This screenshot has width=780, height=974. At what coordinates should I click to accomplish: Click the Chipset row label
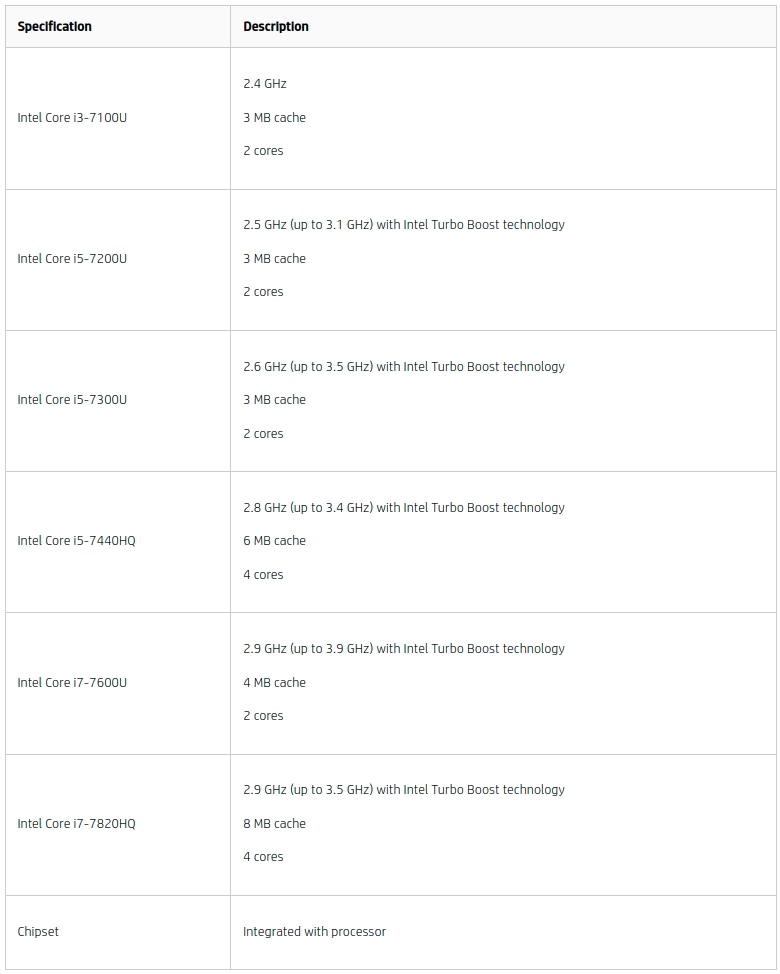(x=38, y=931)
